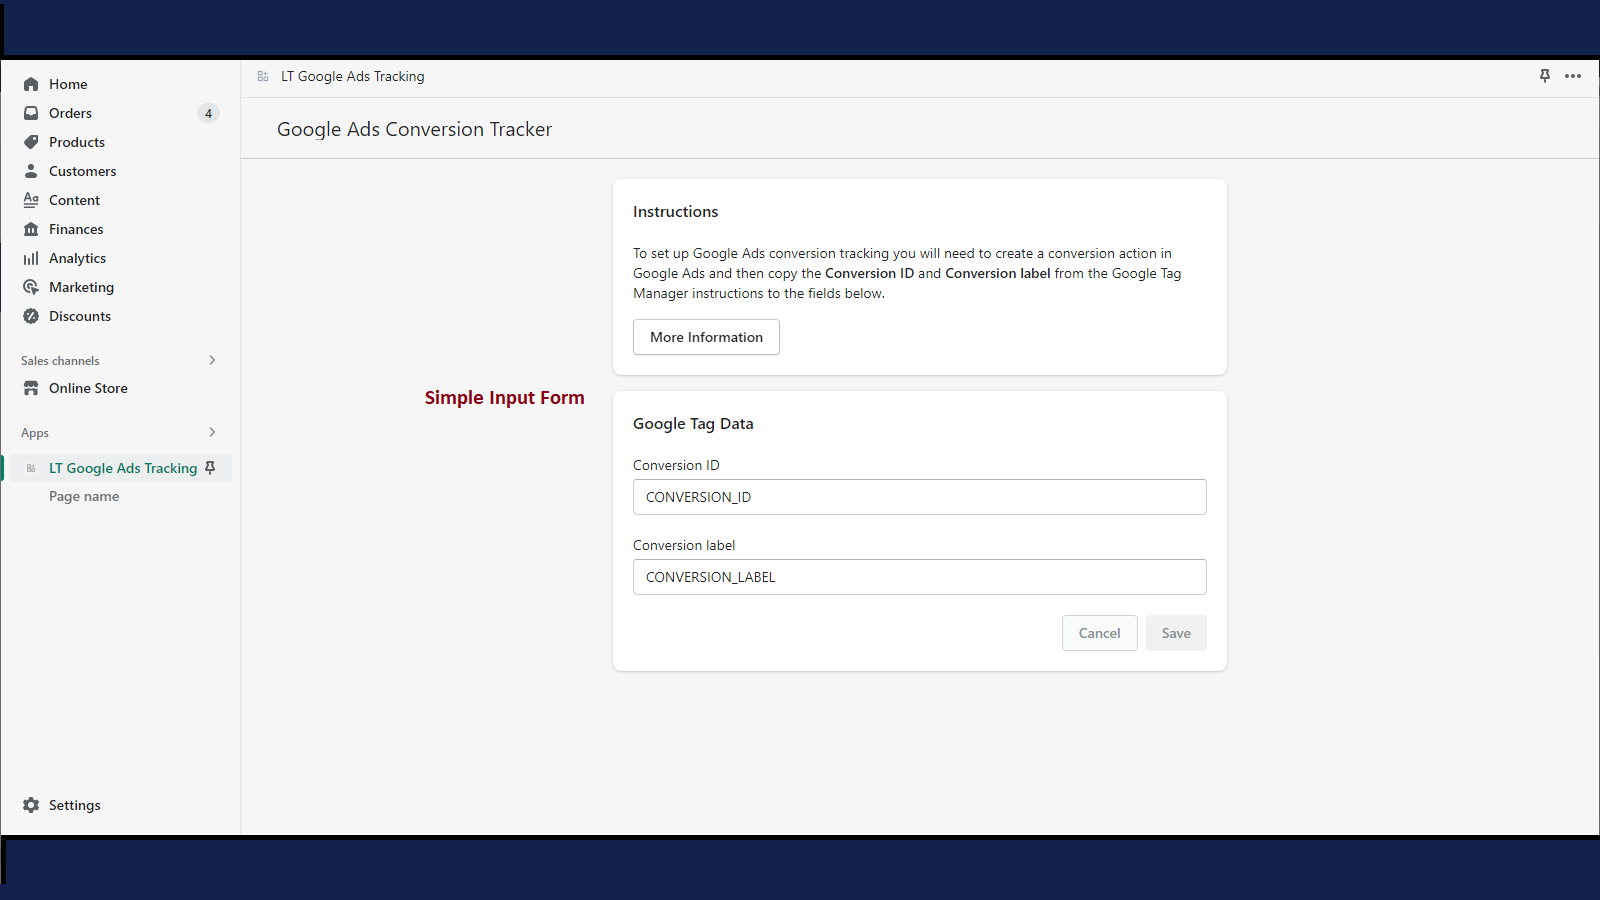Click the Analytics bar chart icon
Screen dimensions: 1600x900
click(31, 258)
